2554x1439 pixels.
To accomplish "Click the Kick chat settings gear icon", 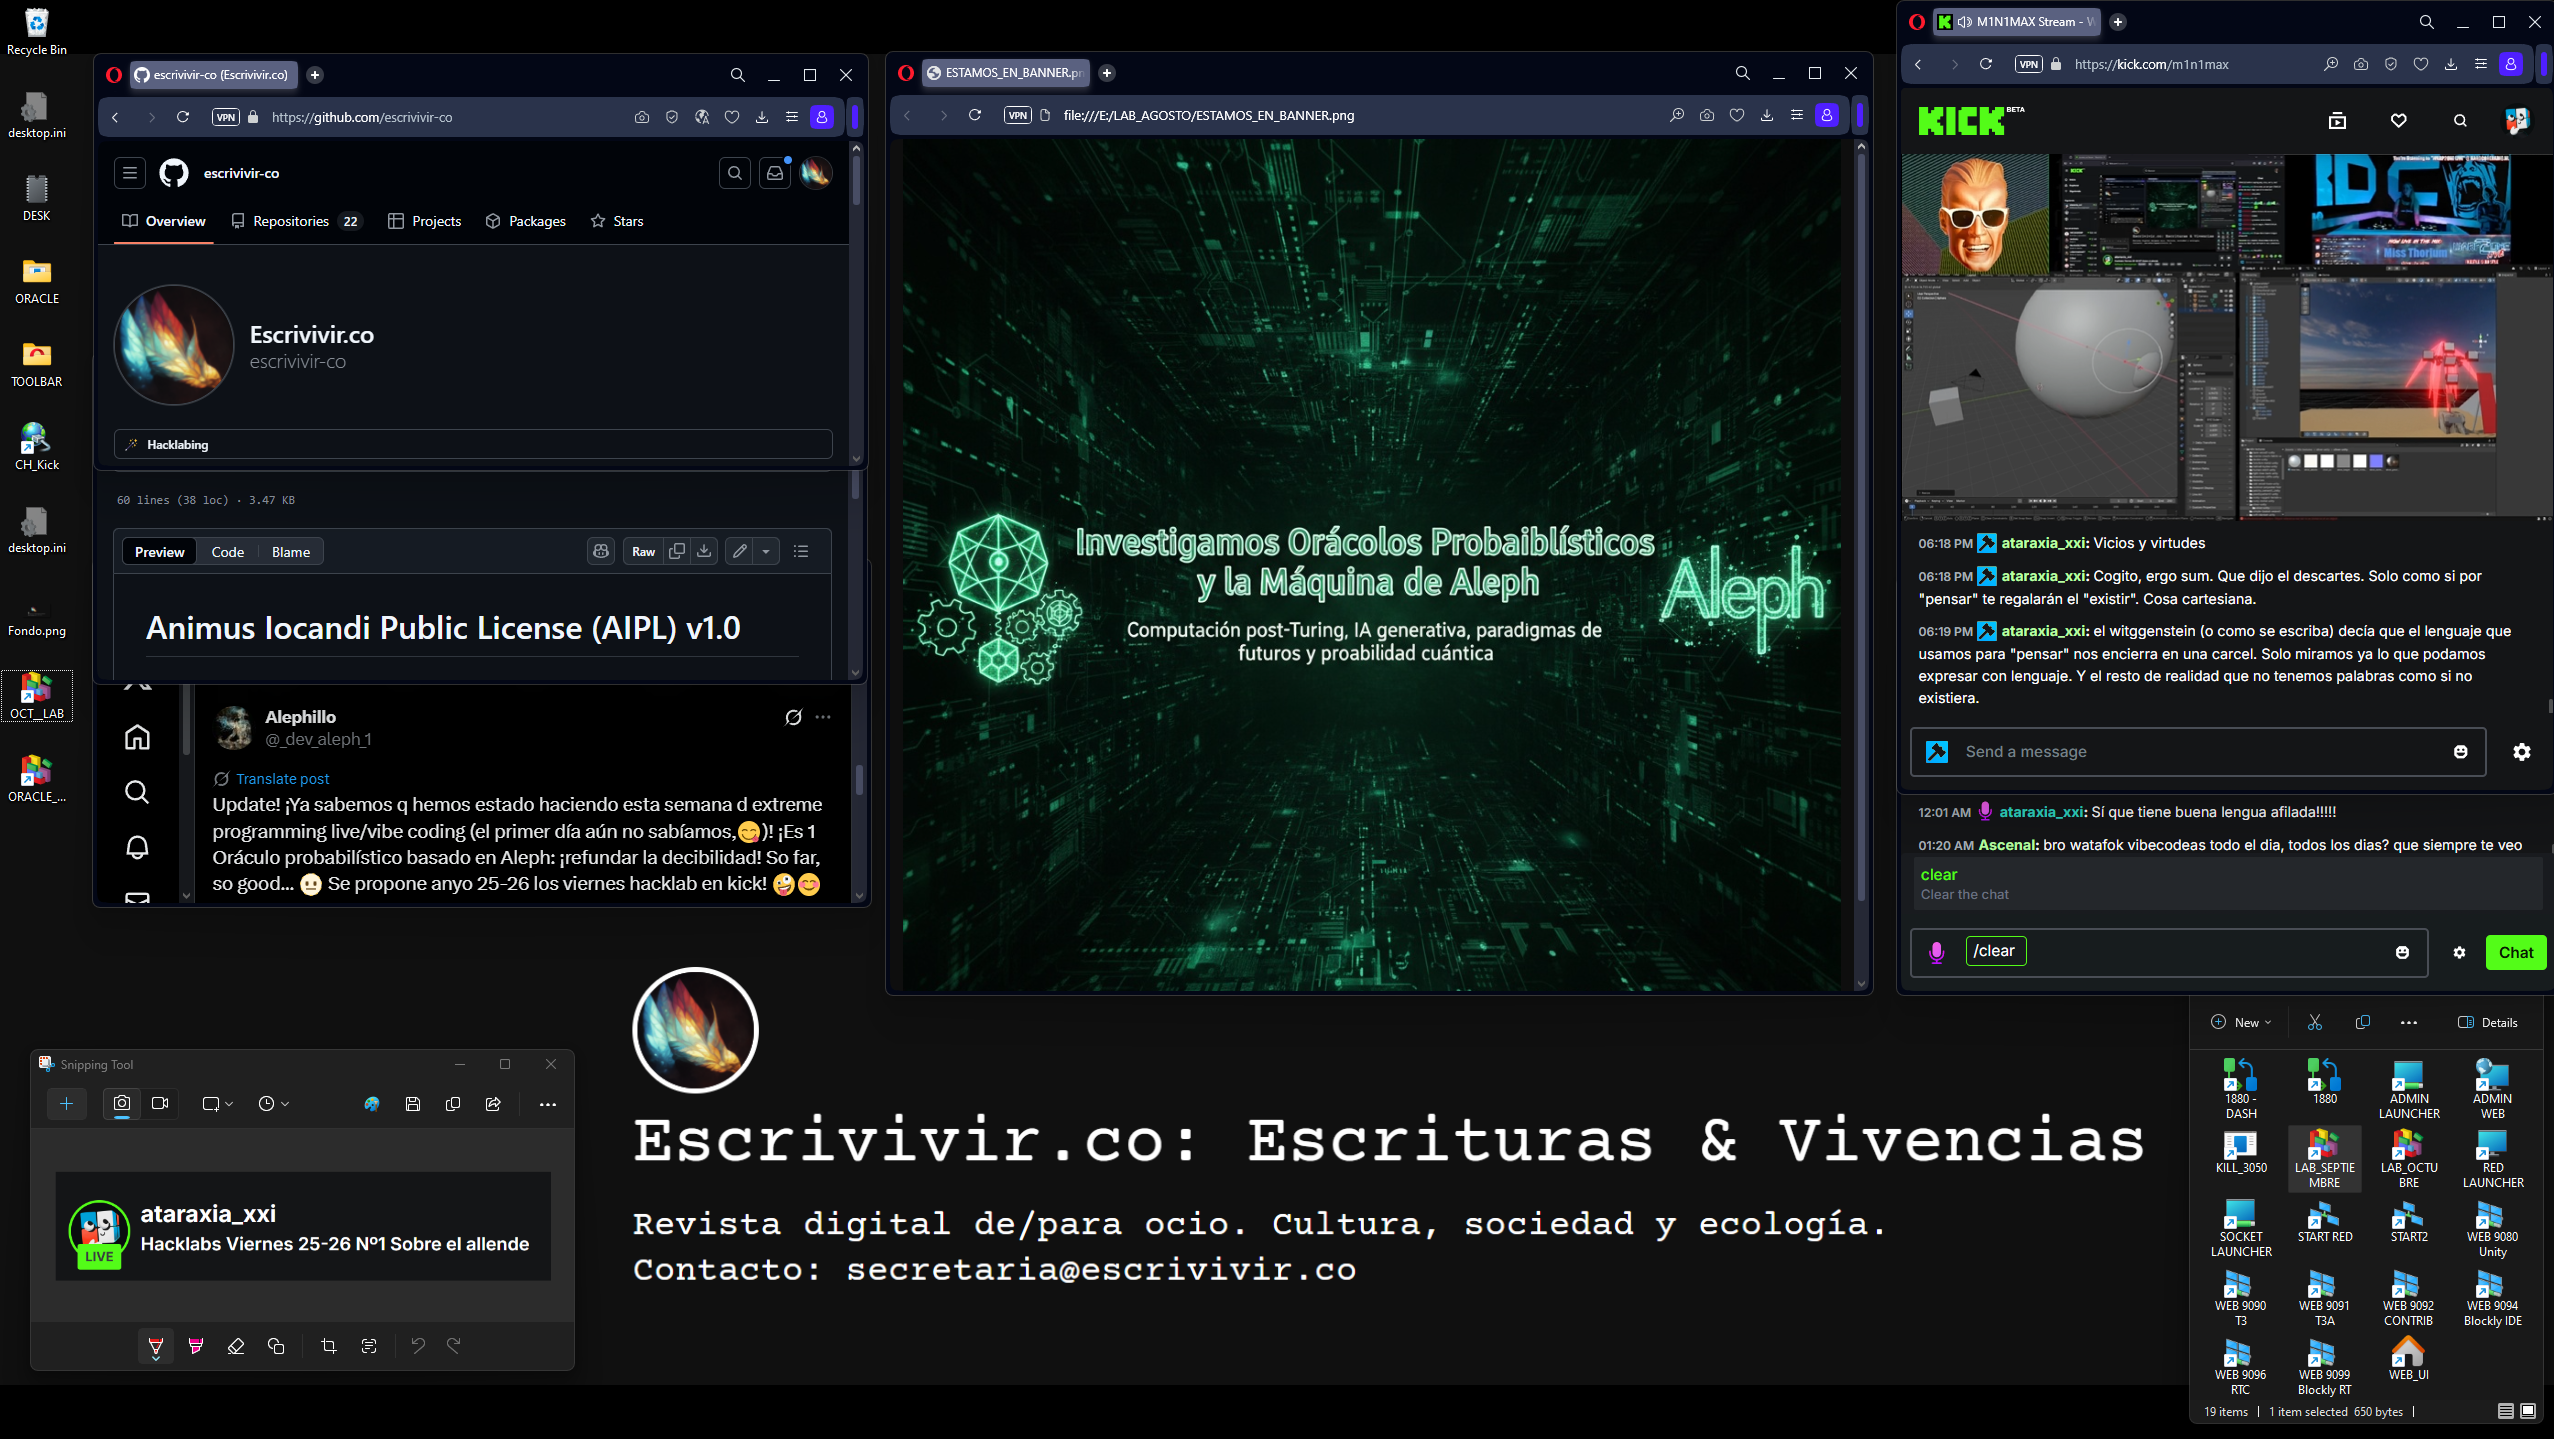I will [x=2521, y=752].
